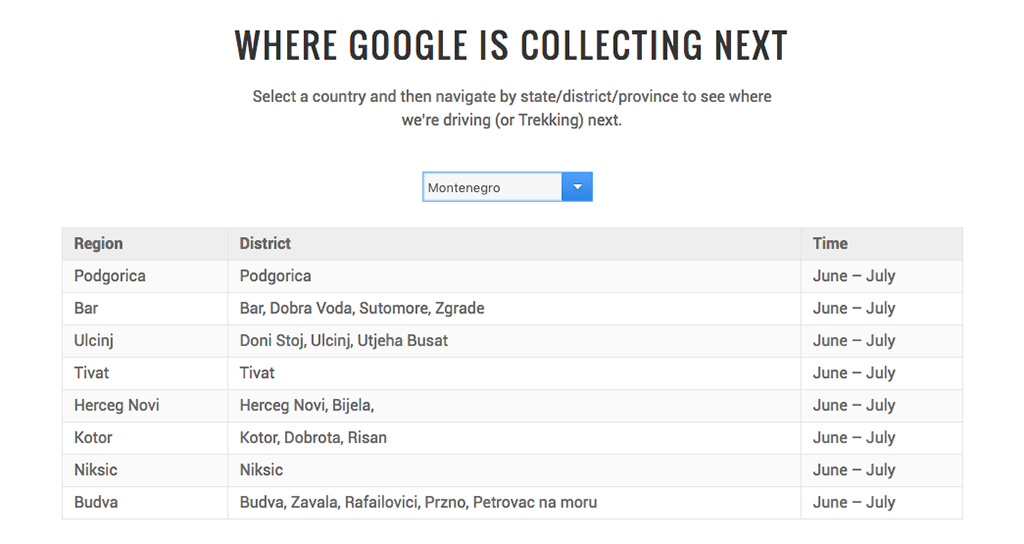The image size is (1024, 544).
Task: Select the Bar region cell
Action: pyautogui.click(x=145, y=308)
